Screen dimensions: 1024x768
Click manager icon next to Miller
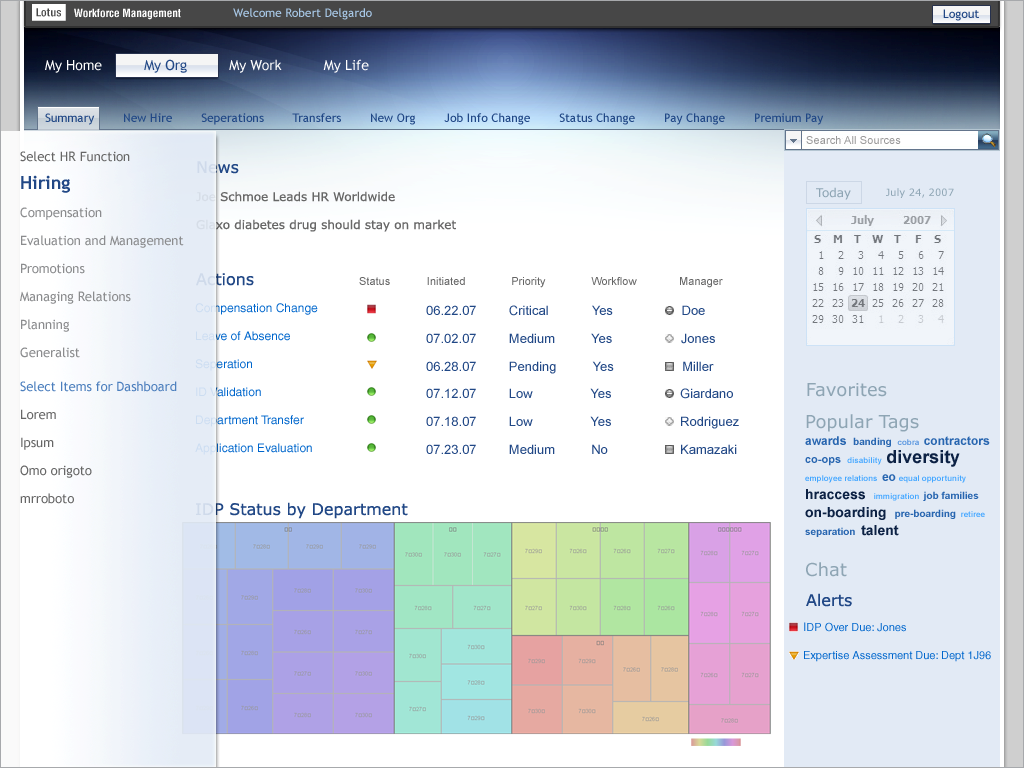(x=669, y=366)
